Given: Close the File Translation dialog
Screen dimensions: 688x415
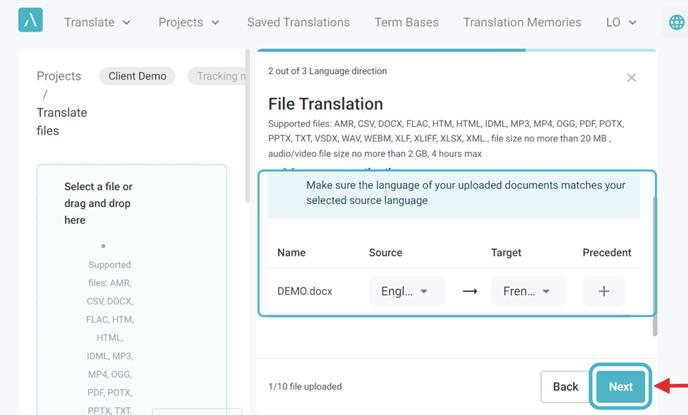Looking at the screenshot, I should point(631,78).
